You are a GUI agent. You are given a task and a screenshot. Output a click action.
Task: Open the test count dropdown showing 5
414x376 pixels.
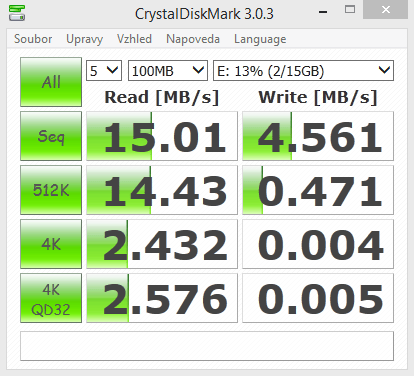104,71
